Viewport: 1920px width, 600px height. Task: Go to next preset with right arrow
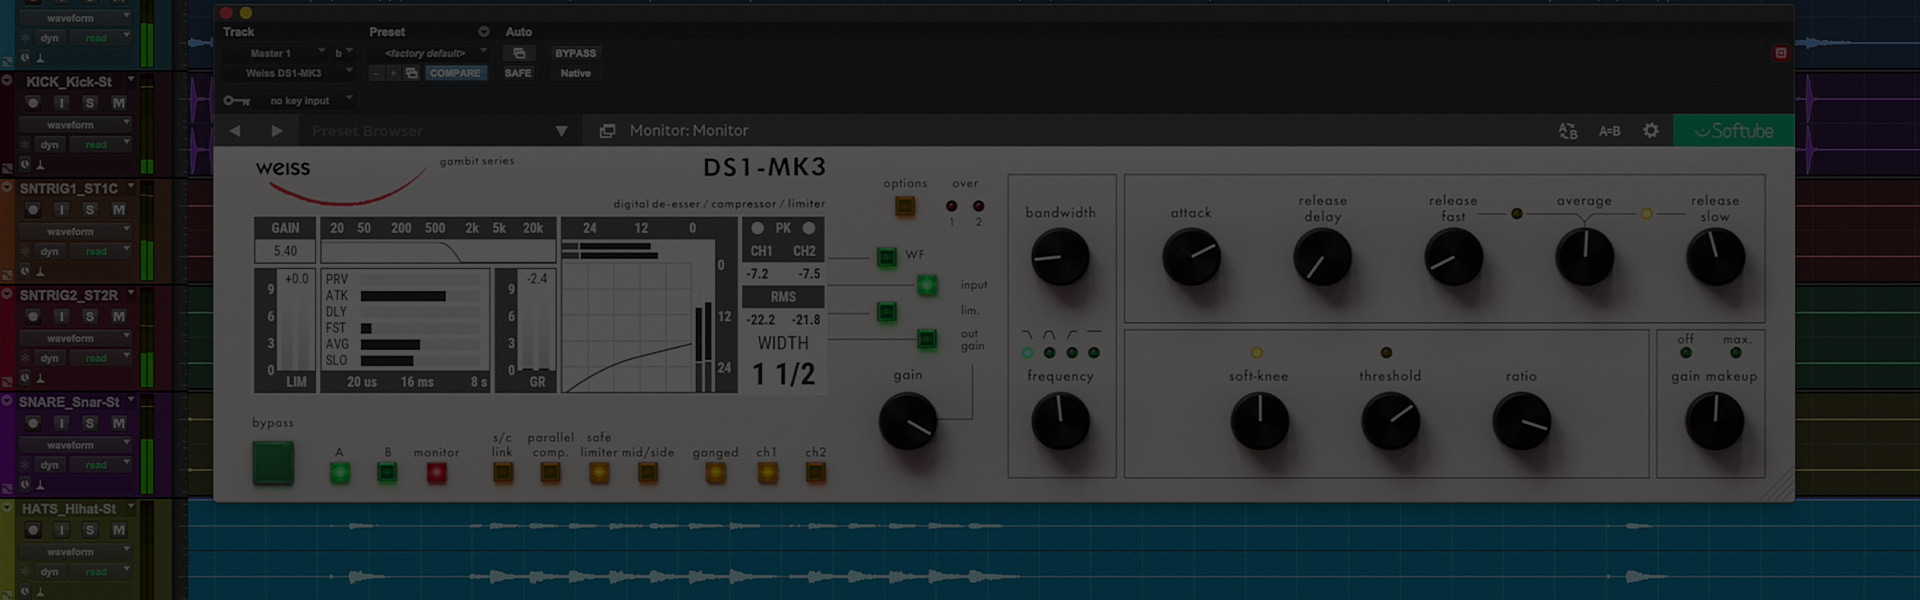(x=277, y=131)
